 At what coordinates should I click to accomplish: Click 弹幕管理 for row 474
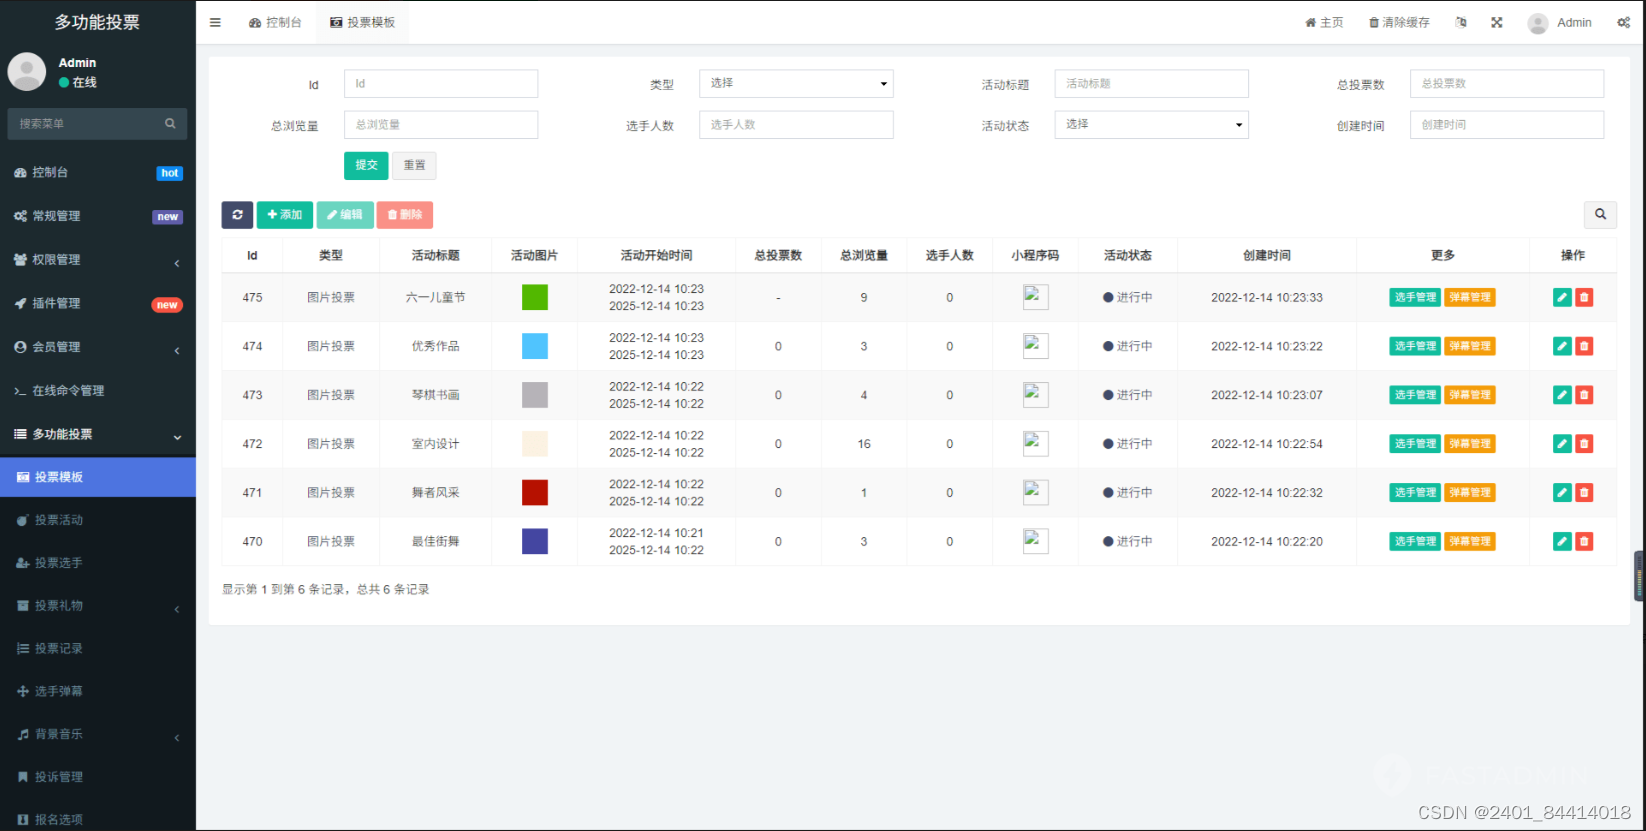(1469, 346)
